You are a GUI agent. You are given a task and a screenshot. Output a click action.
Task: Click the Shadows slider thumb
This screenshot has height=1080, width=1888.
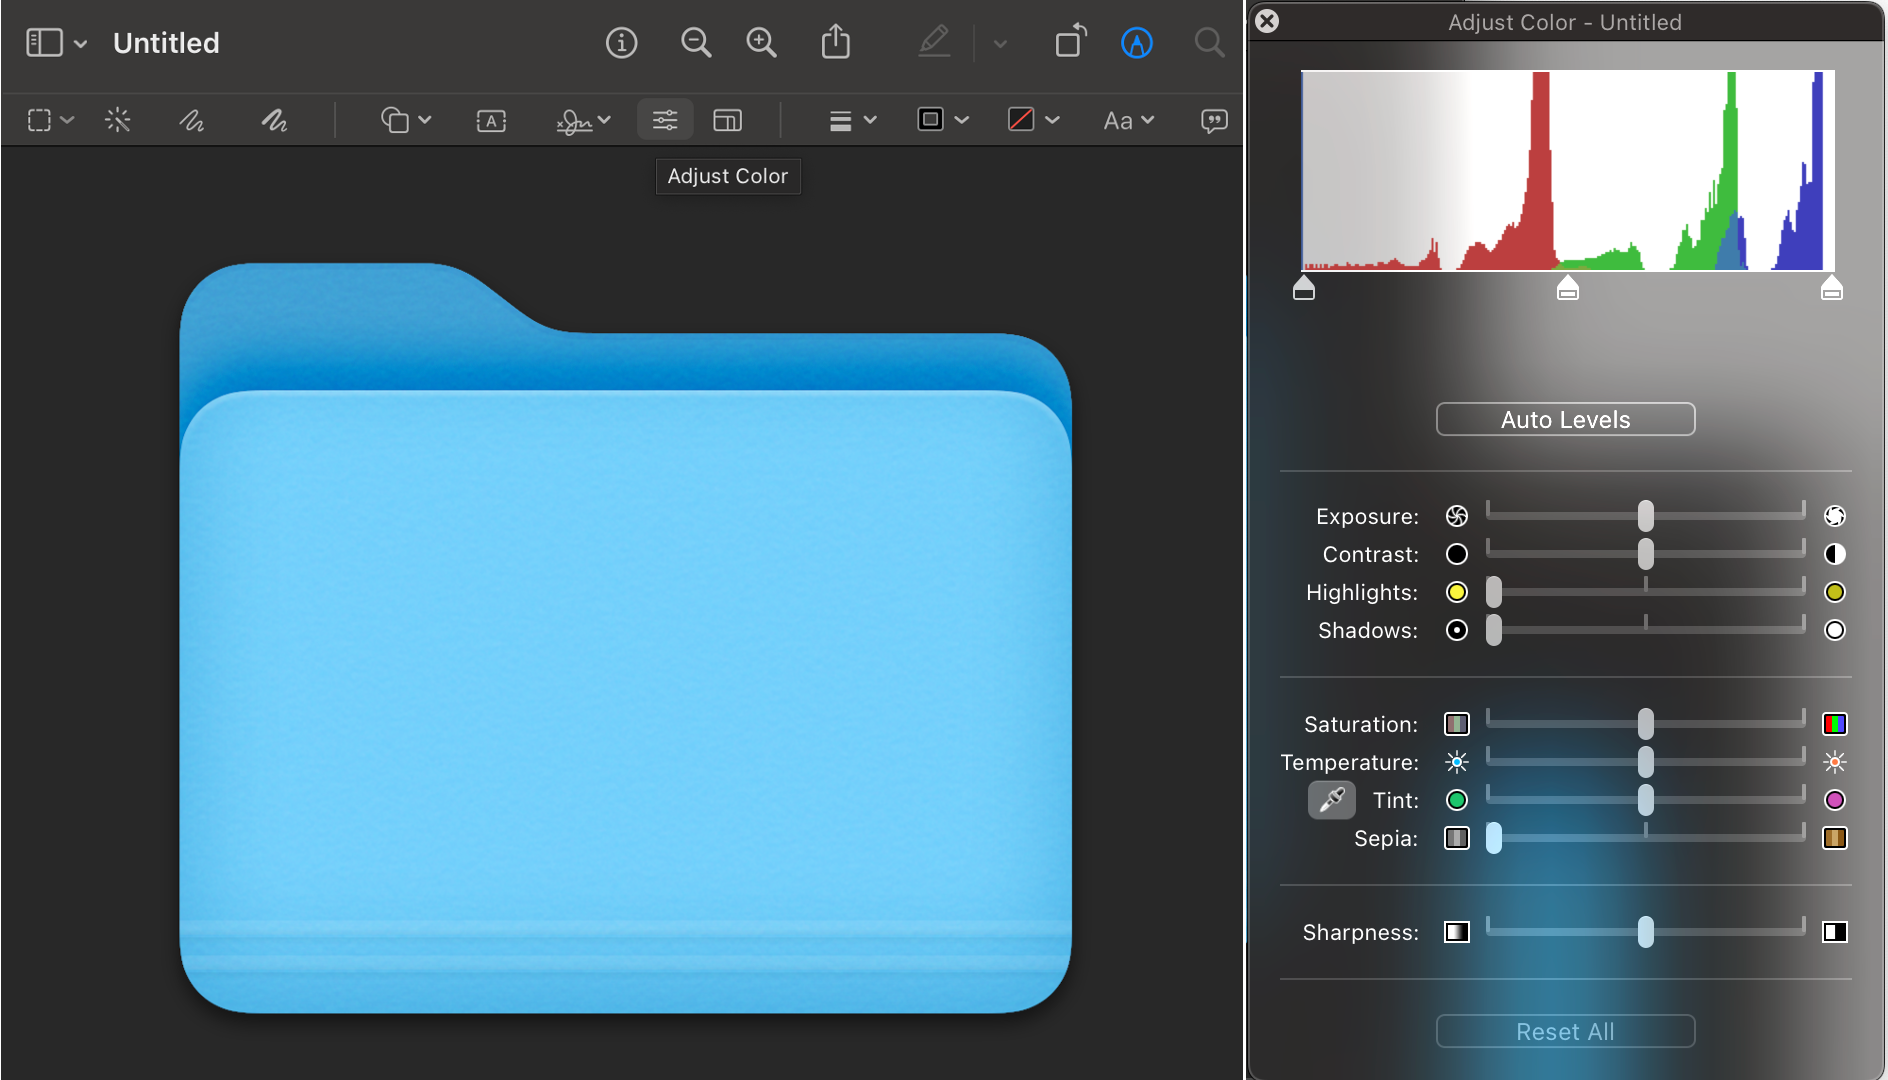[x=1494, y=630]
